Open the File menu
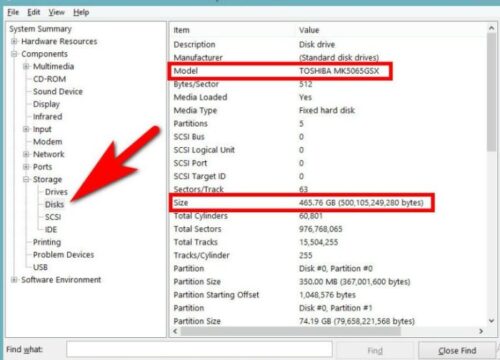 13,12
